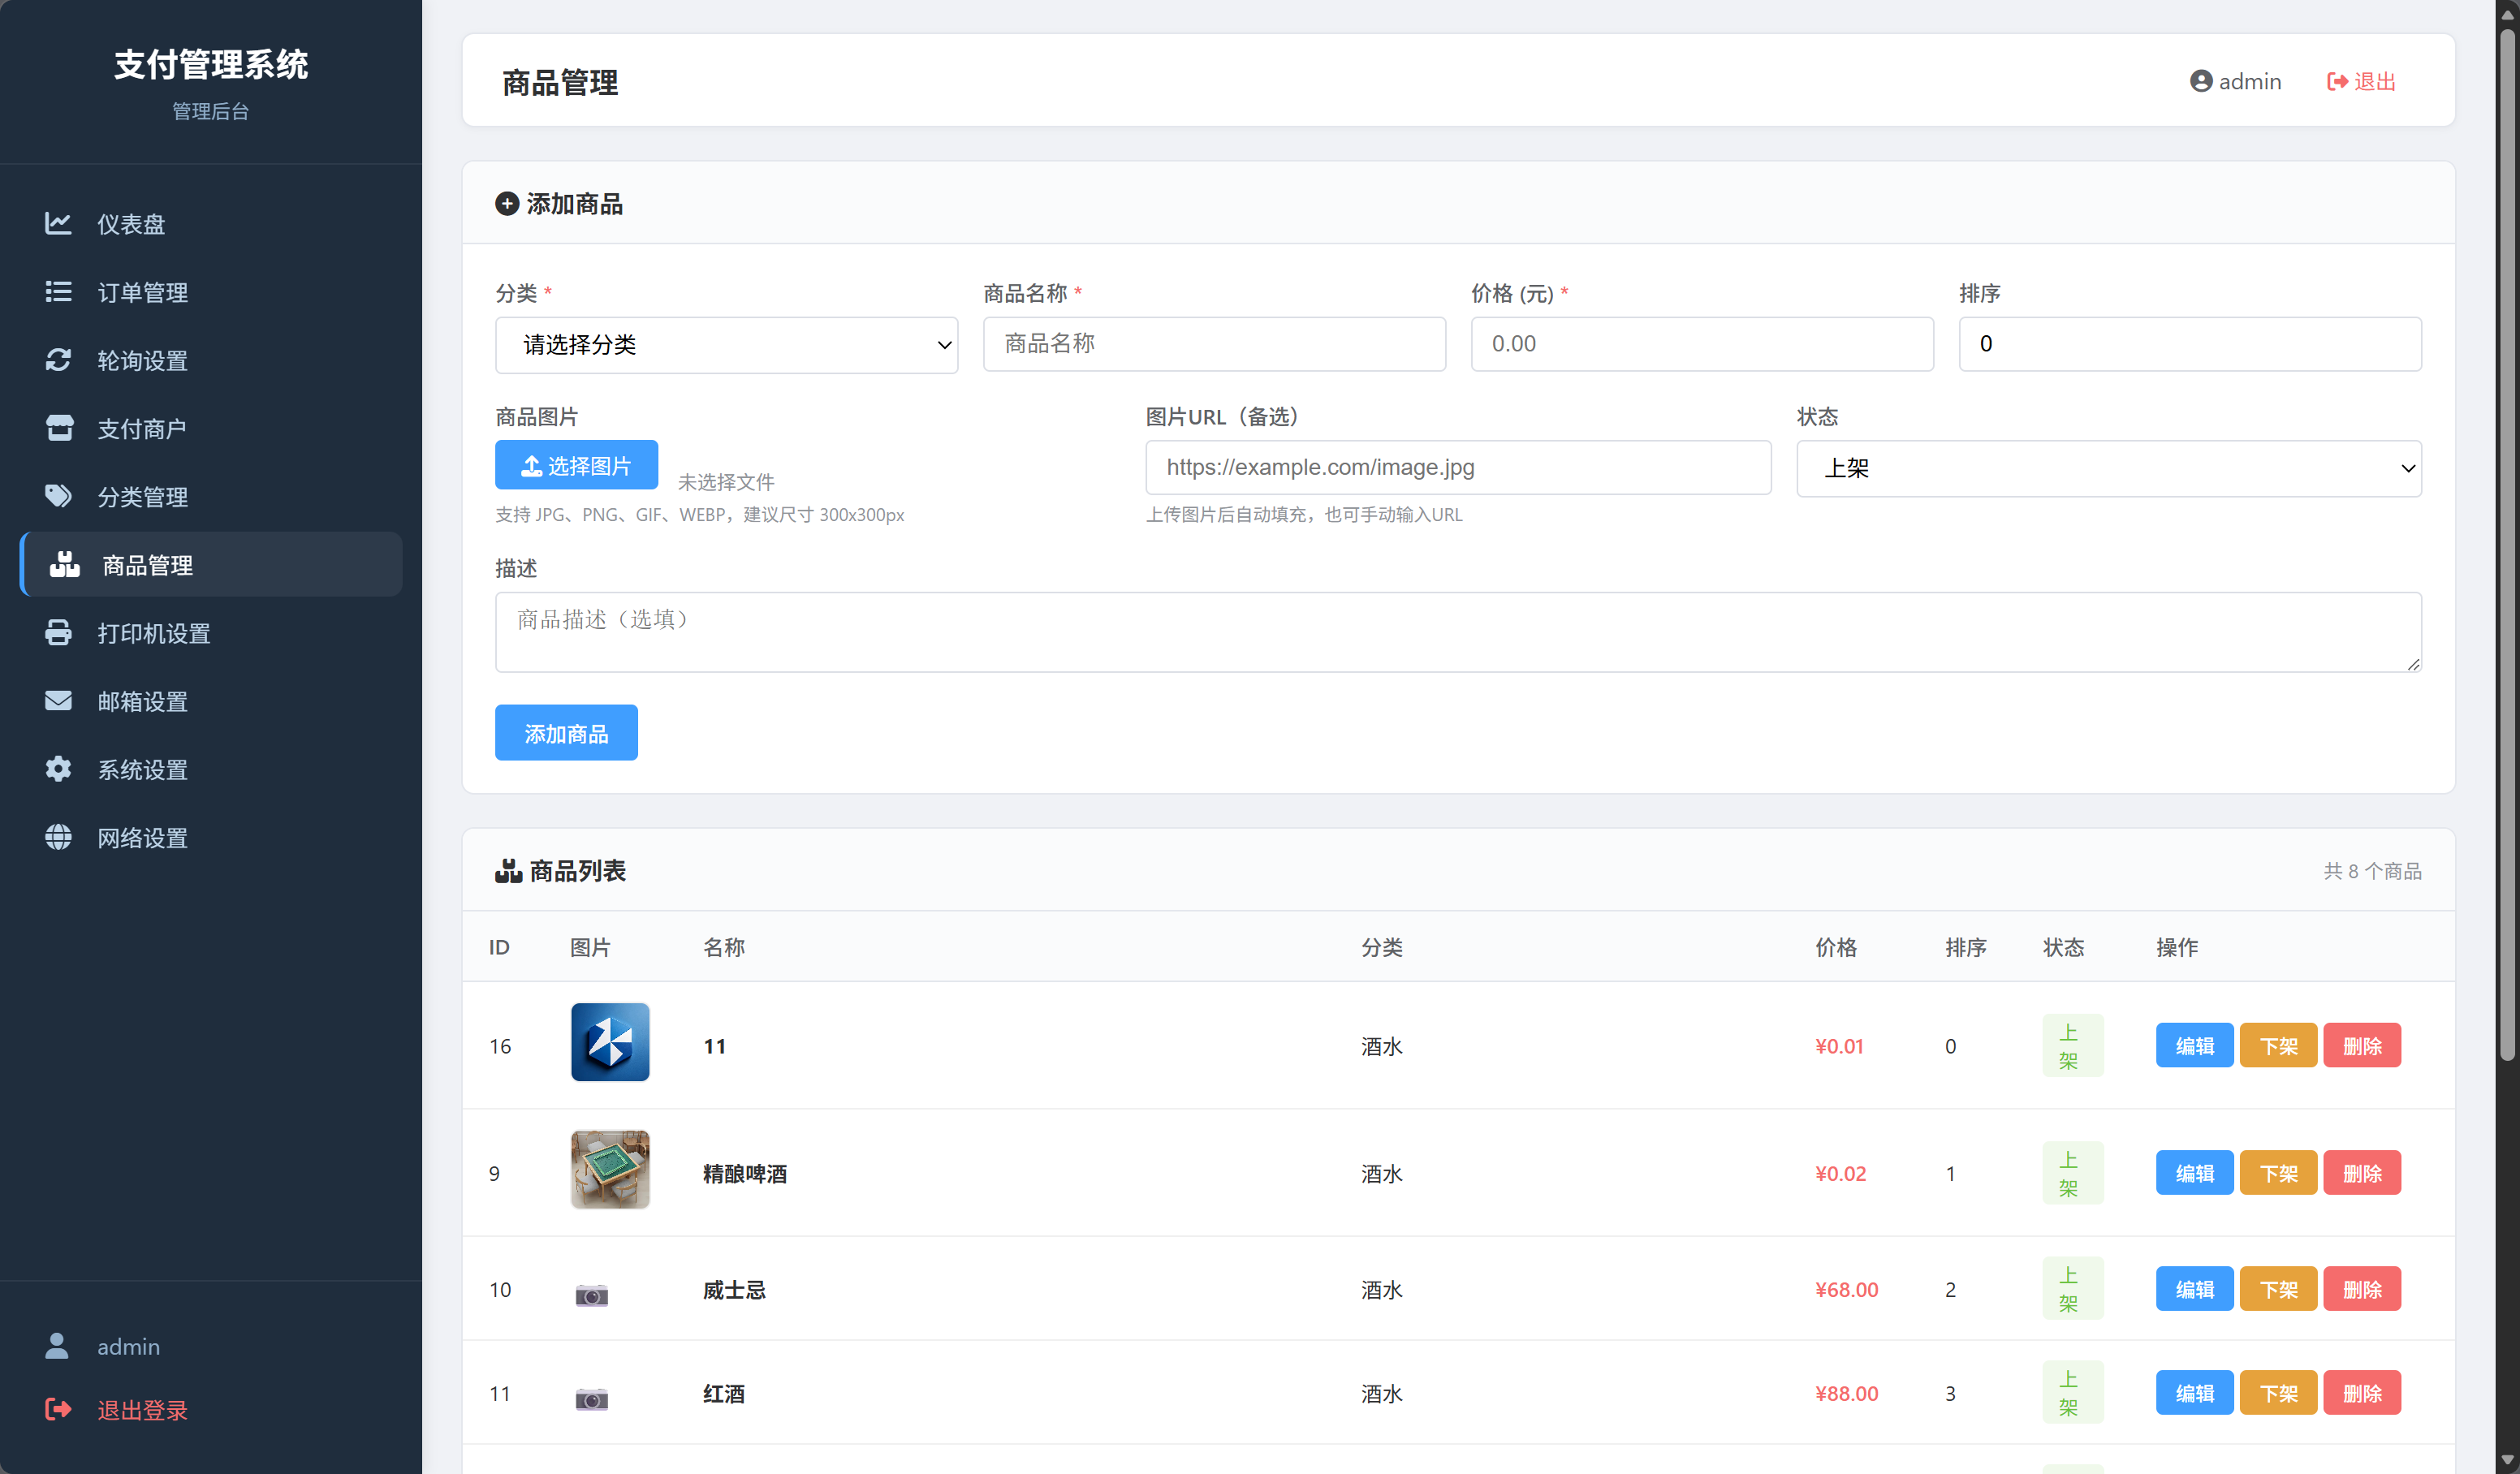Open the 仪表盘 dashboard chart icon
The image size is (2520, 1474).
pos(58,223)
